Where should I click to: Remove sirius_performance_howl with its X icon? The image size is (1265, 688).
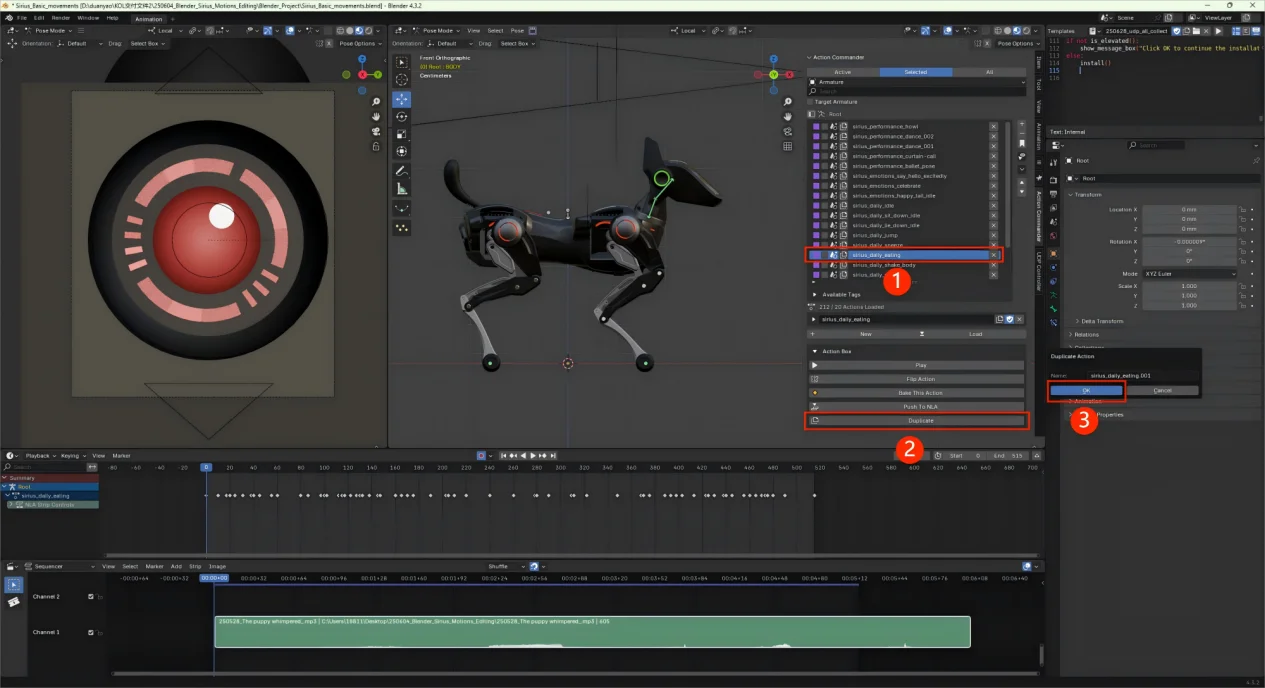(993, 126)
